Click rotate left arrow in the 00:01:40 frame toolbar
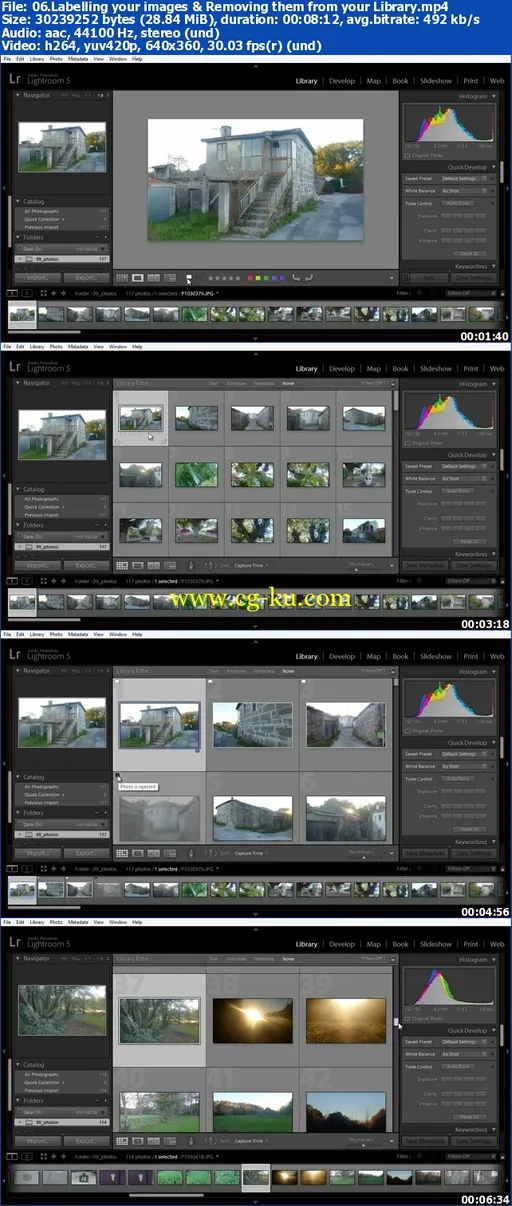The width and height of the screenshot is (512, 1206). pyautogui.click(x=296, y=278)
